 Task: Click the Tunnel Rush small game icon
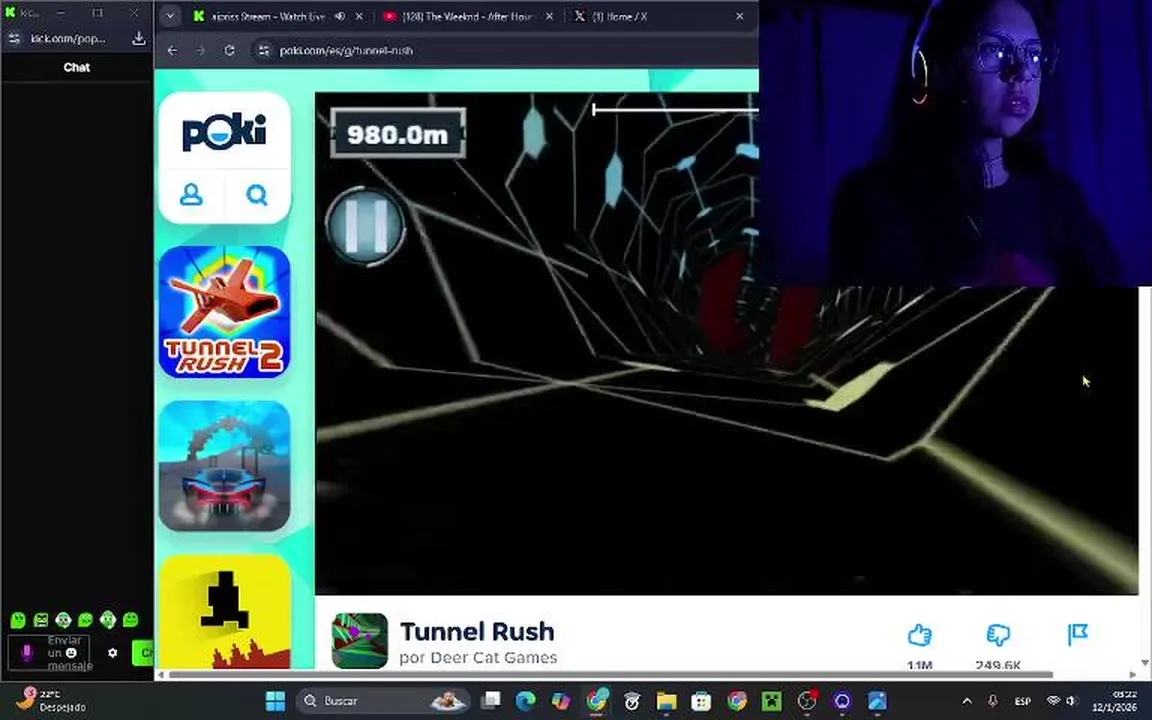(x=359, y=641)
